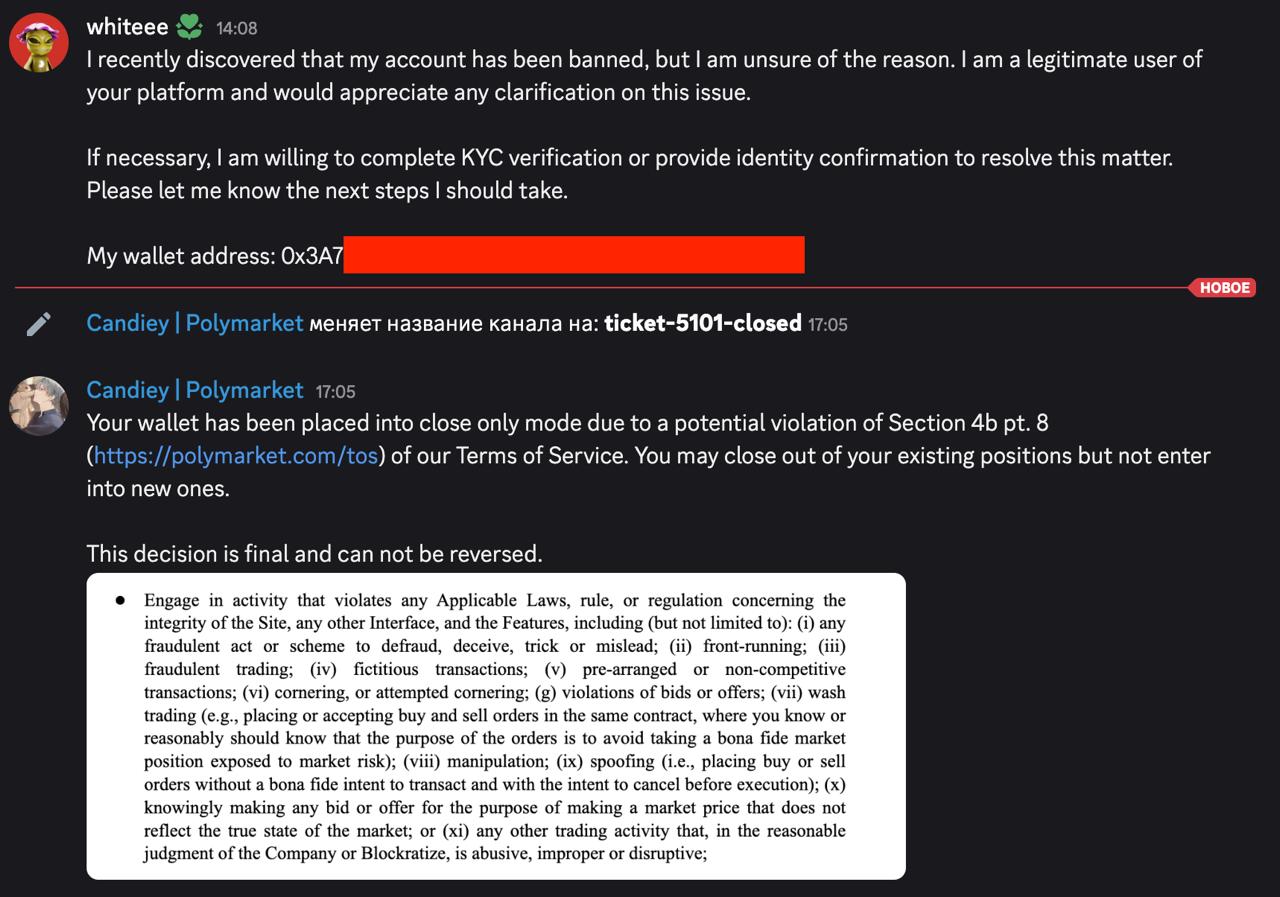The width and height of the screenshot is (1280, 897).
Task: Click Candiey's profile avatar picture
Action: click(x=39, y=406)
